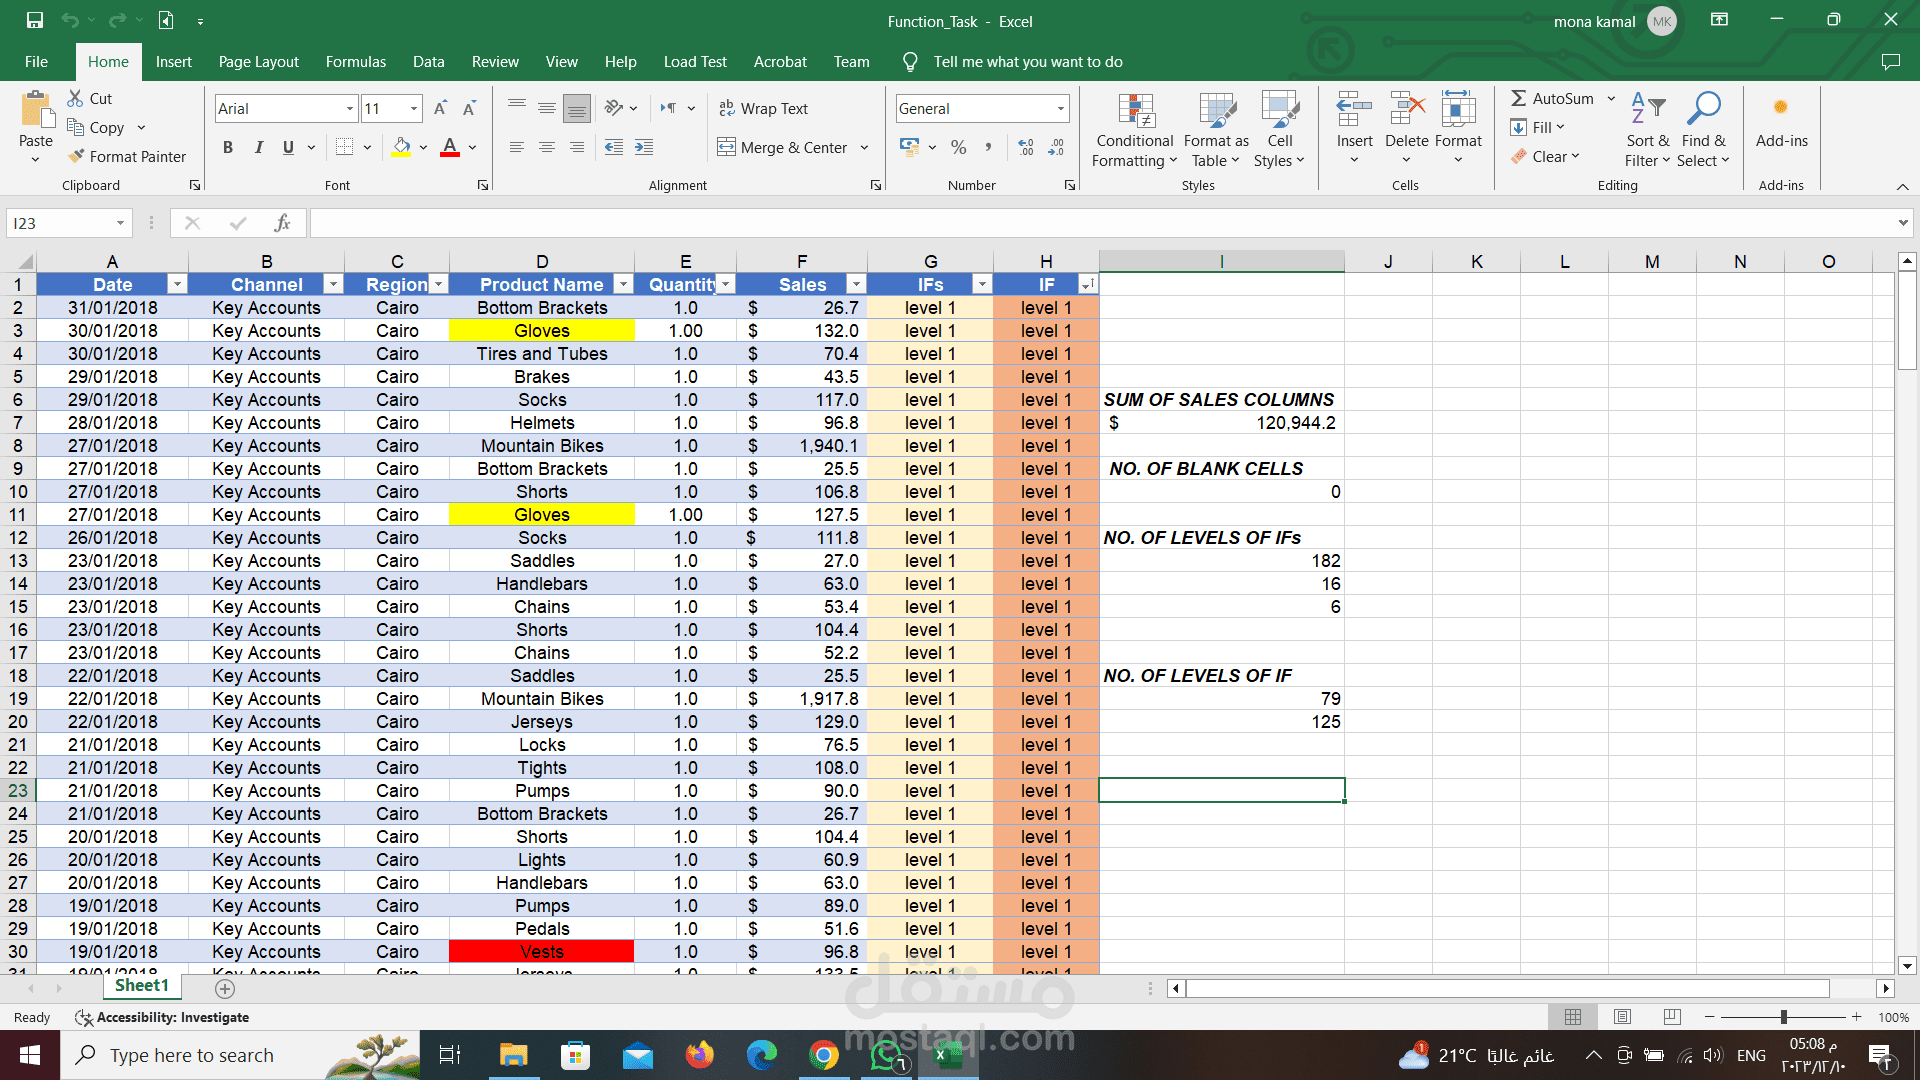
Task: Select the Sheet1 tab
Action: pos(141,986)
